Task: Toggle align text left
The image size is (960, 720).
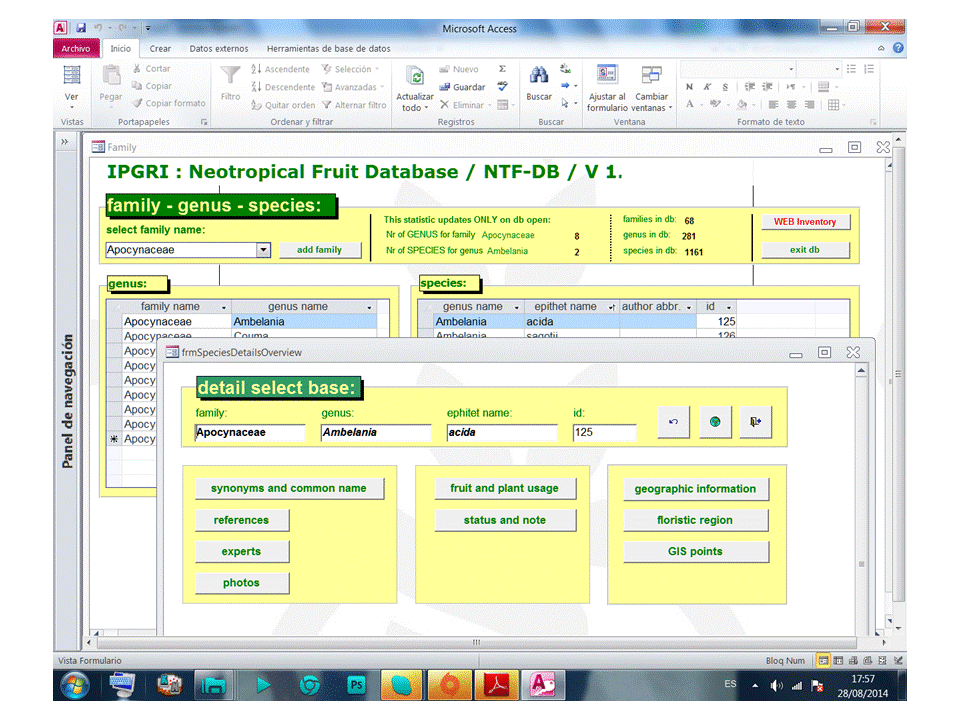Action: 774,105
